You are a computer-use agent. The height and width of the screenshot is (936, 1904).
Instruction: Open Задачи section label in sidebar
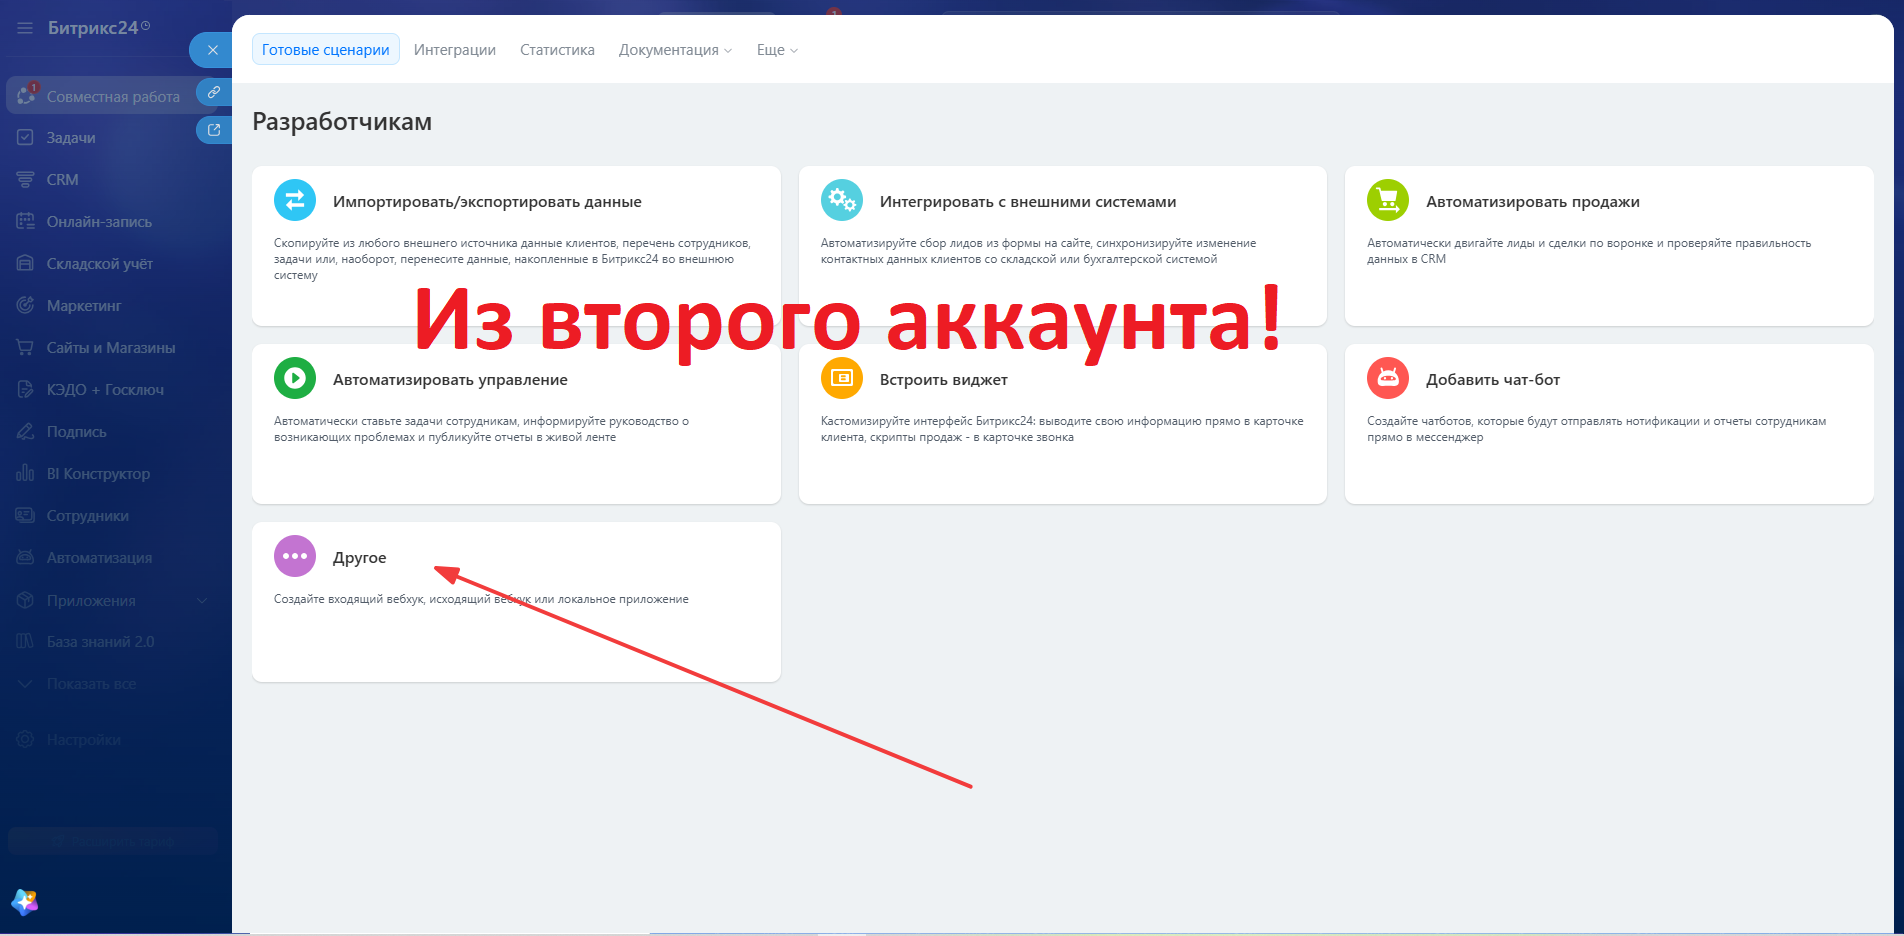tap(71, 138)
